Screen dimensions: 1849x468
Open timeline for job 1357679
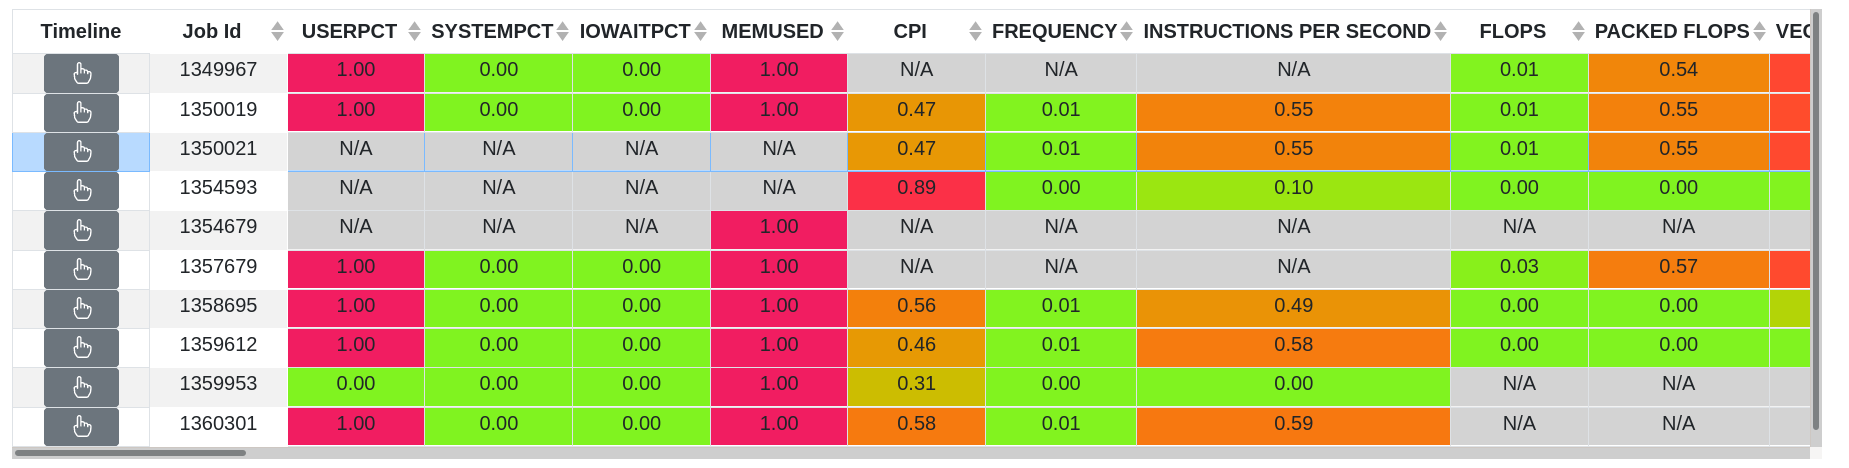tap(81, 270)
